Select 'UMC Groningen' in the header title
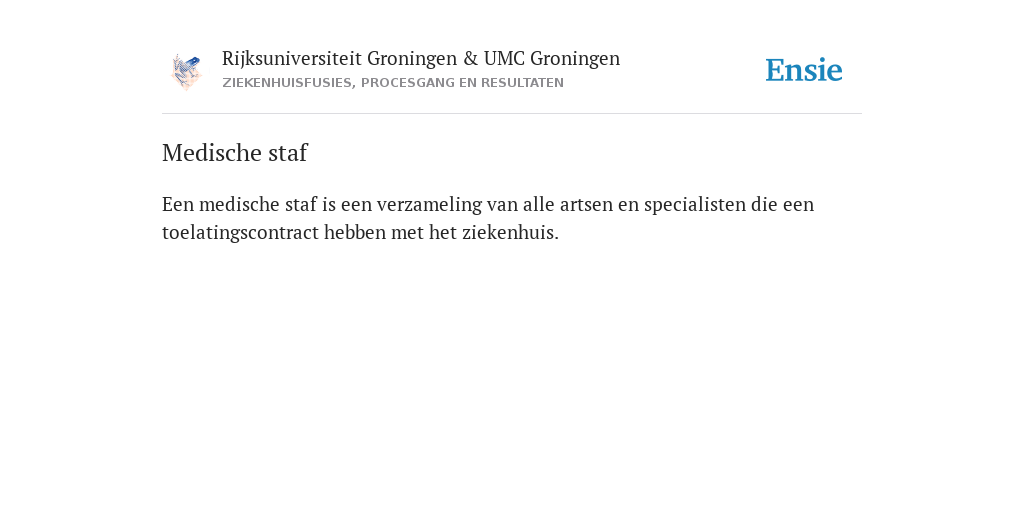The image size is (1024, 512). 552,59
